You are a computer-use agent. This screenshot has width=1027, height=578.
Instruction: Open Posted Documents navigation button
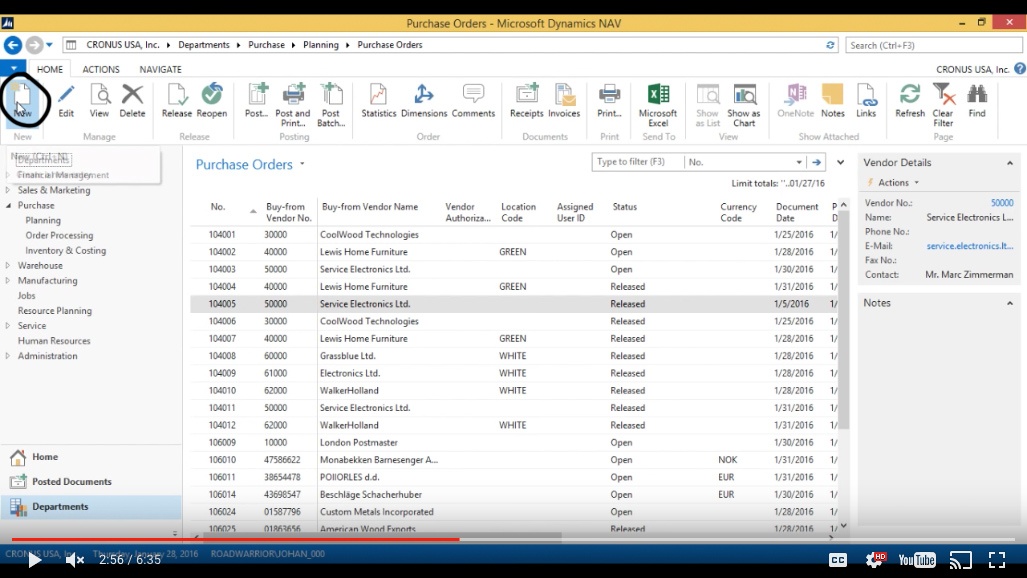(x=91, y=482)
